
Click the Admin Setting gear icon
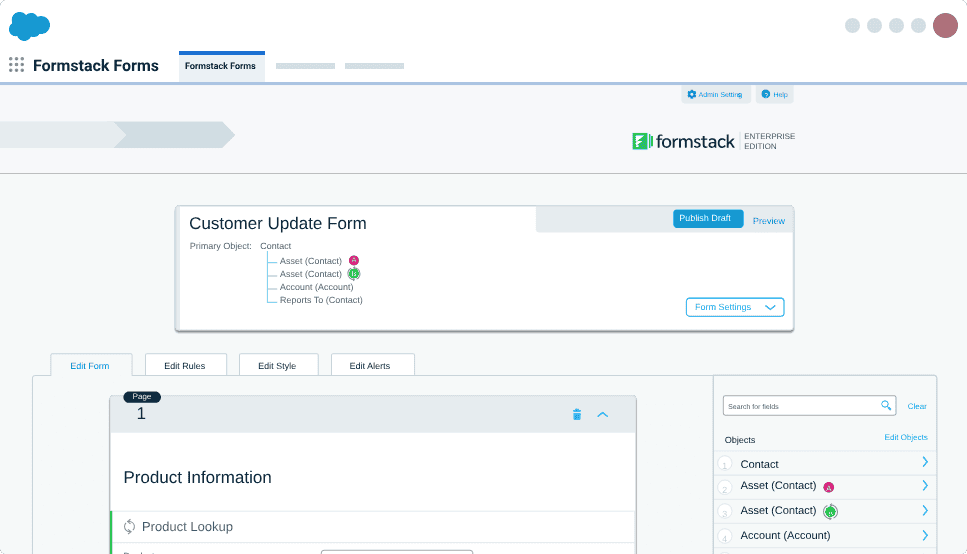click(x=691, y=94)
